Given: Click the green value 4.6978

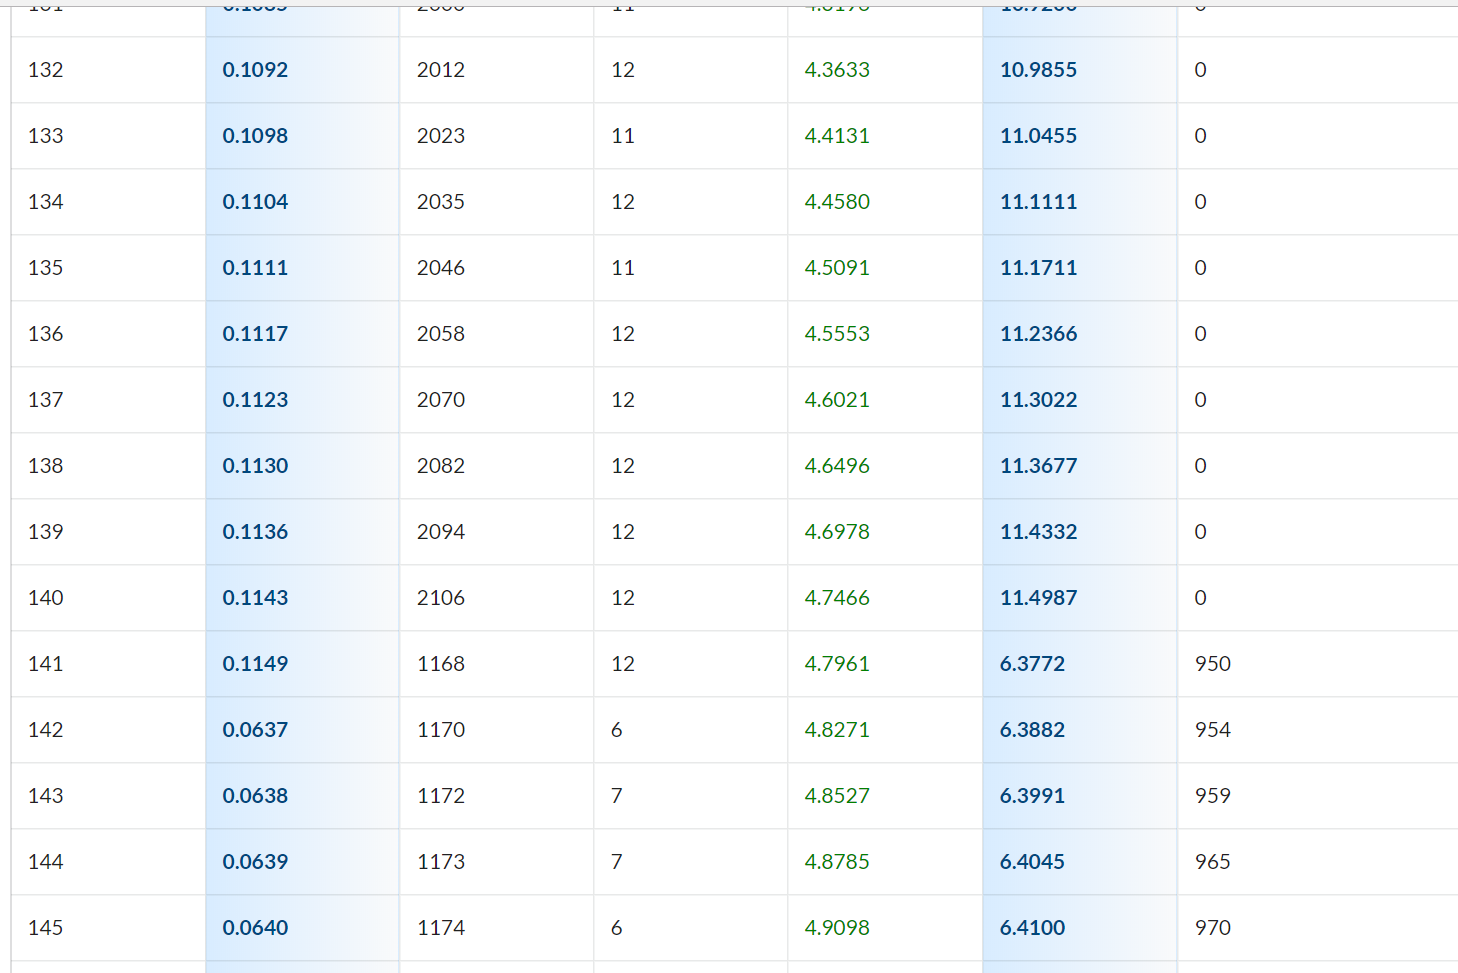Looking at the screenshot, I should click(x=837, y=532).
